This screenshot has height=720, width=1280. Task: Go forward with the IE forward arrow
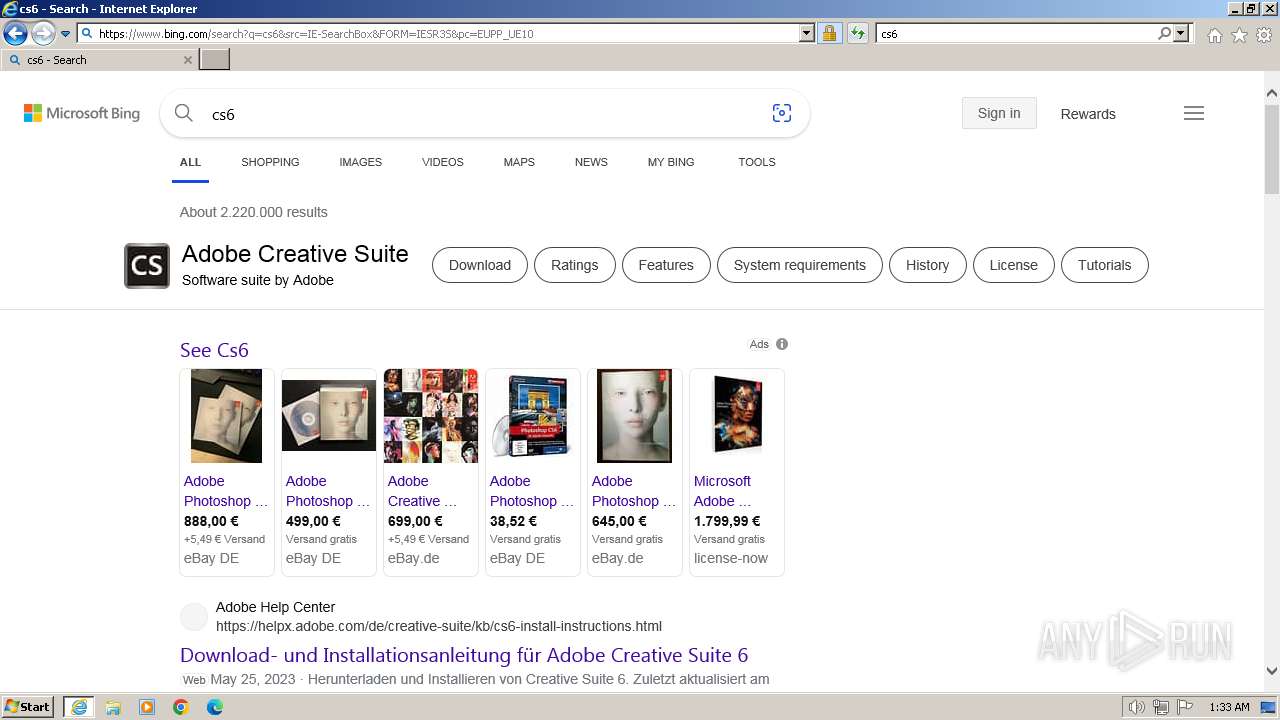click(x=43, y=34)
